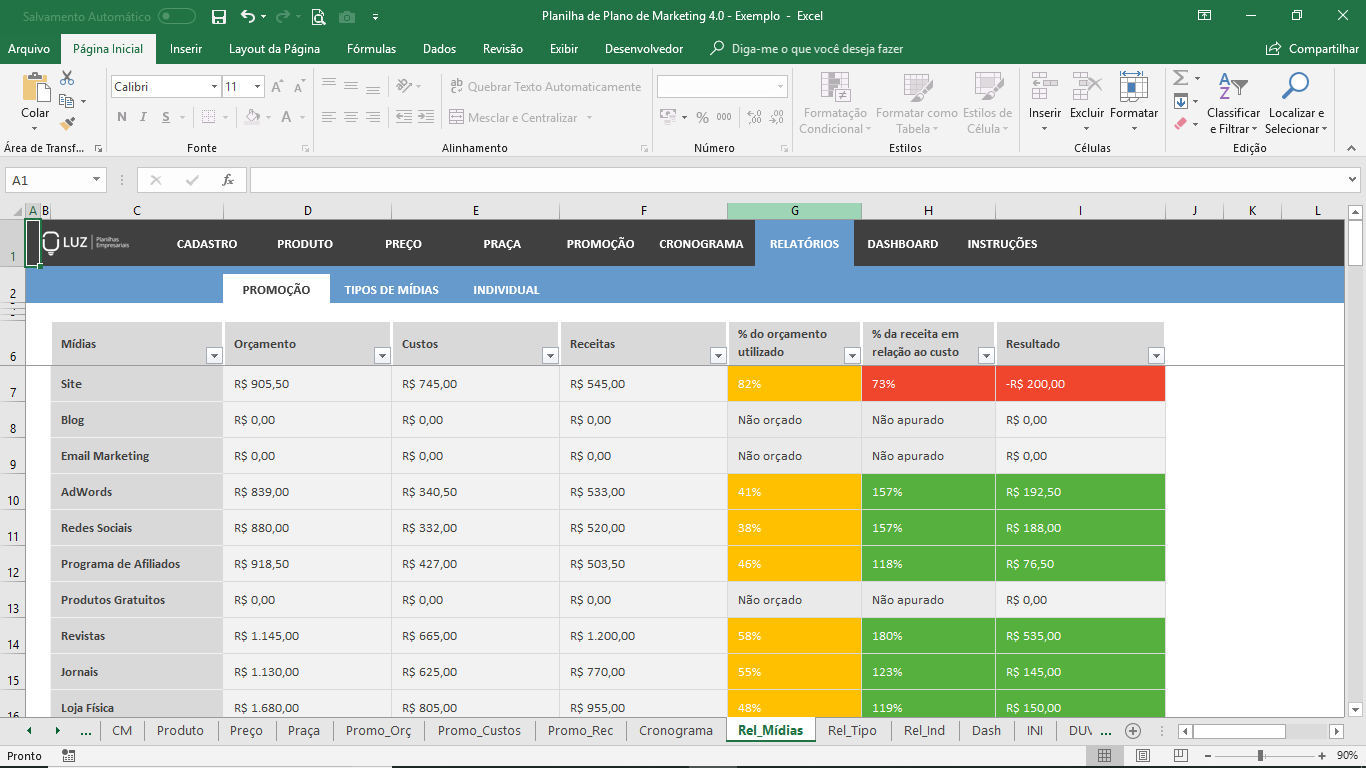The image size is (1366, 768).
Task: Toggle Quebrar Texto Automaticamente
Action: pos(545,87)
